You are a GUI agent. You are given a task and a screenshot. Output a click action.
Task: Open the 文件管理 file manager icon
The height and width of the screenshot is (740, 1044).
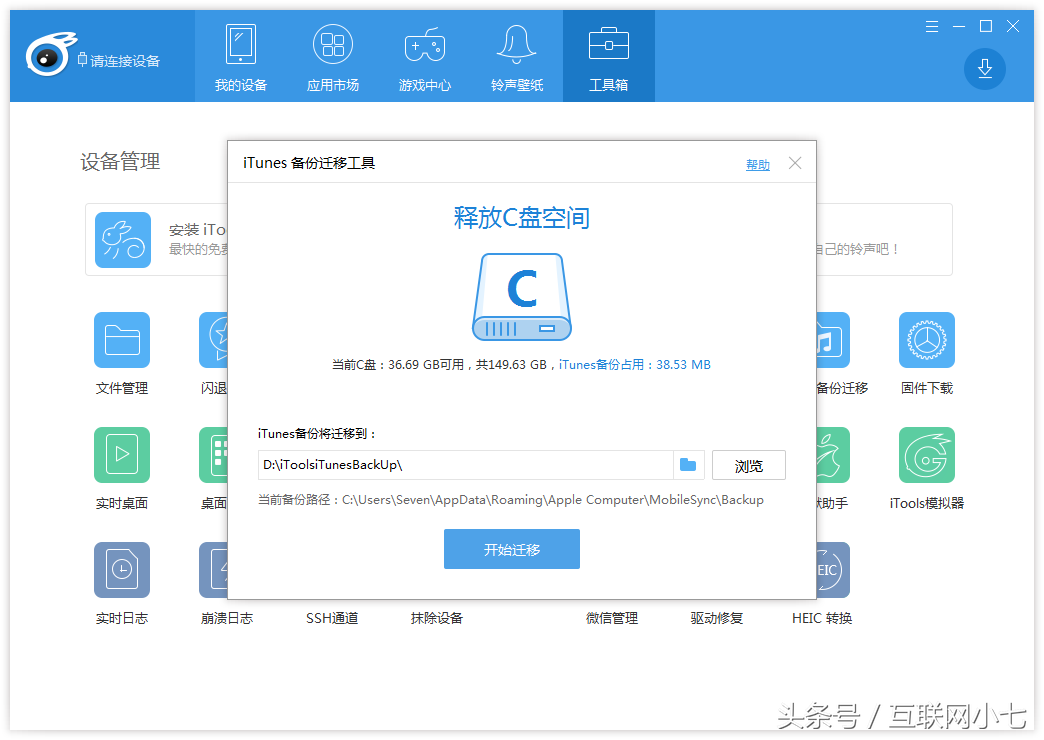[122, 340]
